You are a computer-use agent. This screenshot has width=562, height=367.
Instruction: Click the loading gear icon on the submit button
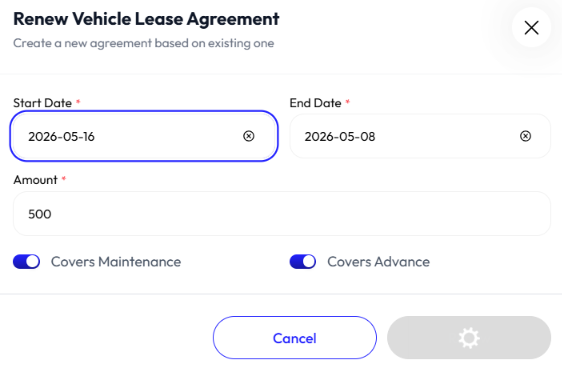tap(469, 338)
